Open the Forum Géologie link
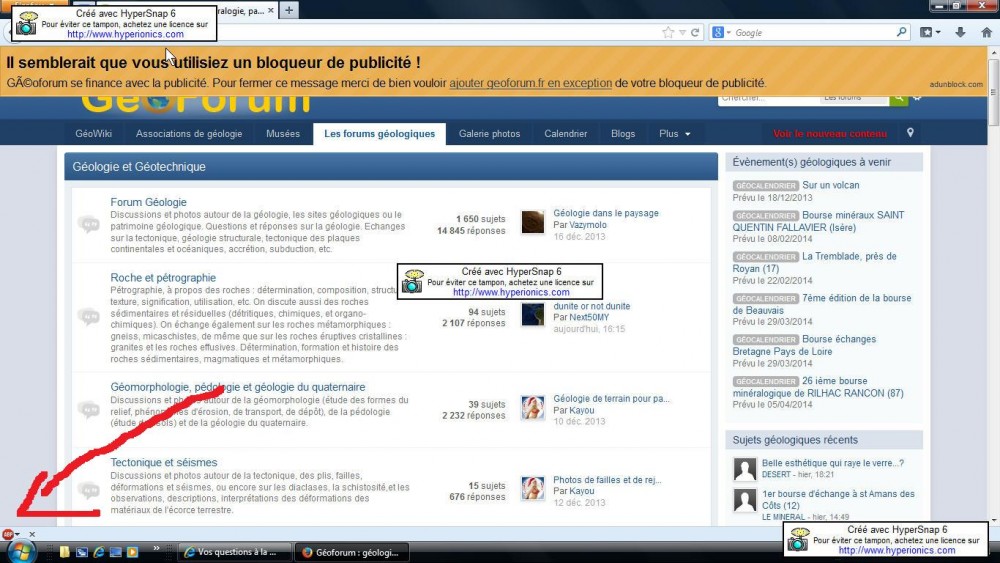 (148, 202)
